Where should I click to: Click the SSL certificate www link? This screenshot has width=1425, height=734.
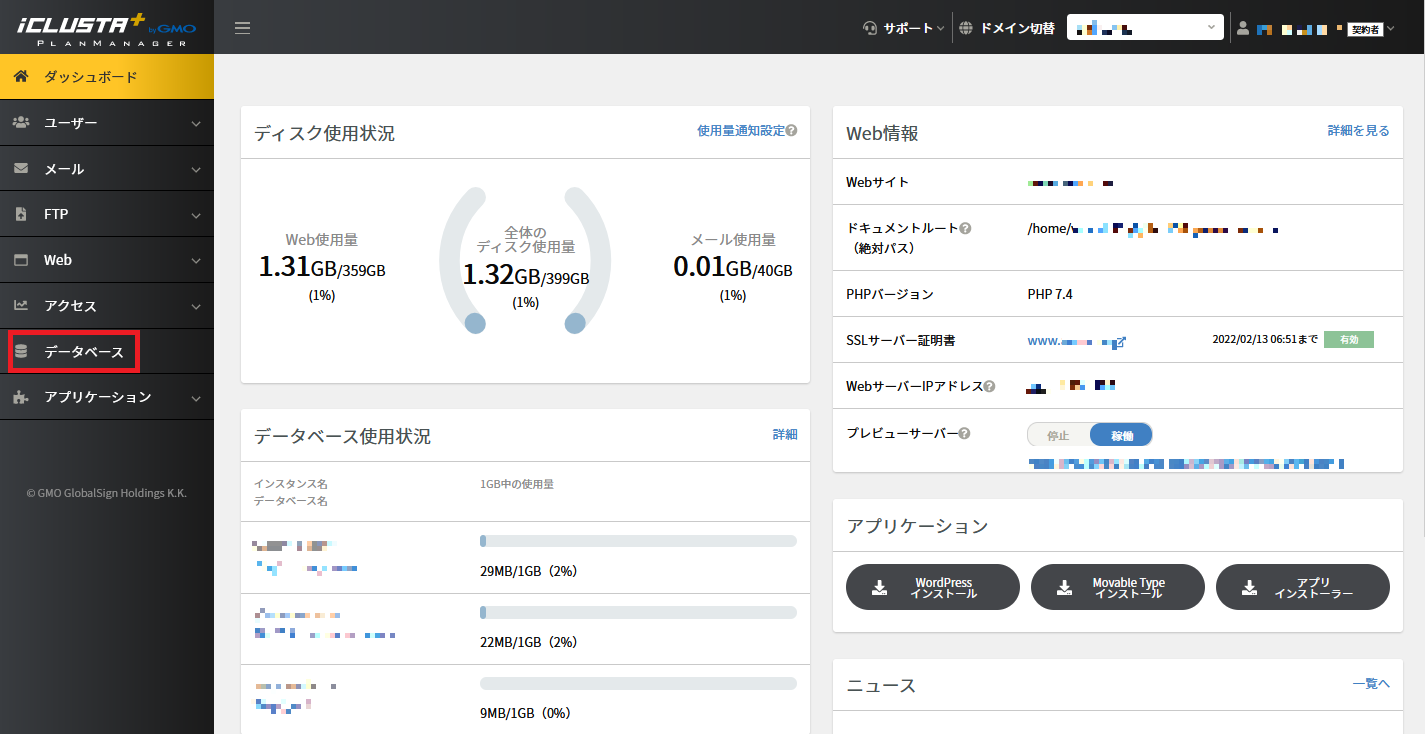[1070, 341]
